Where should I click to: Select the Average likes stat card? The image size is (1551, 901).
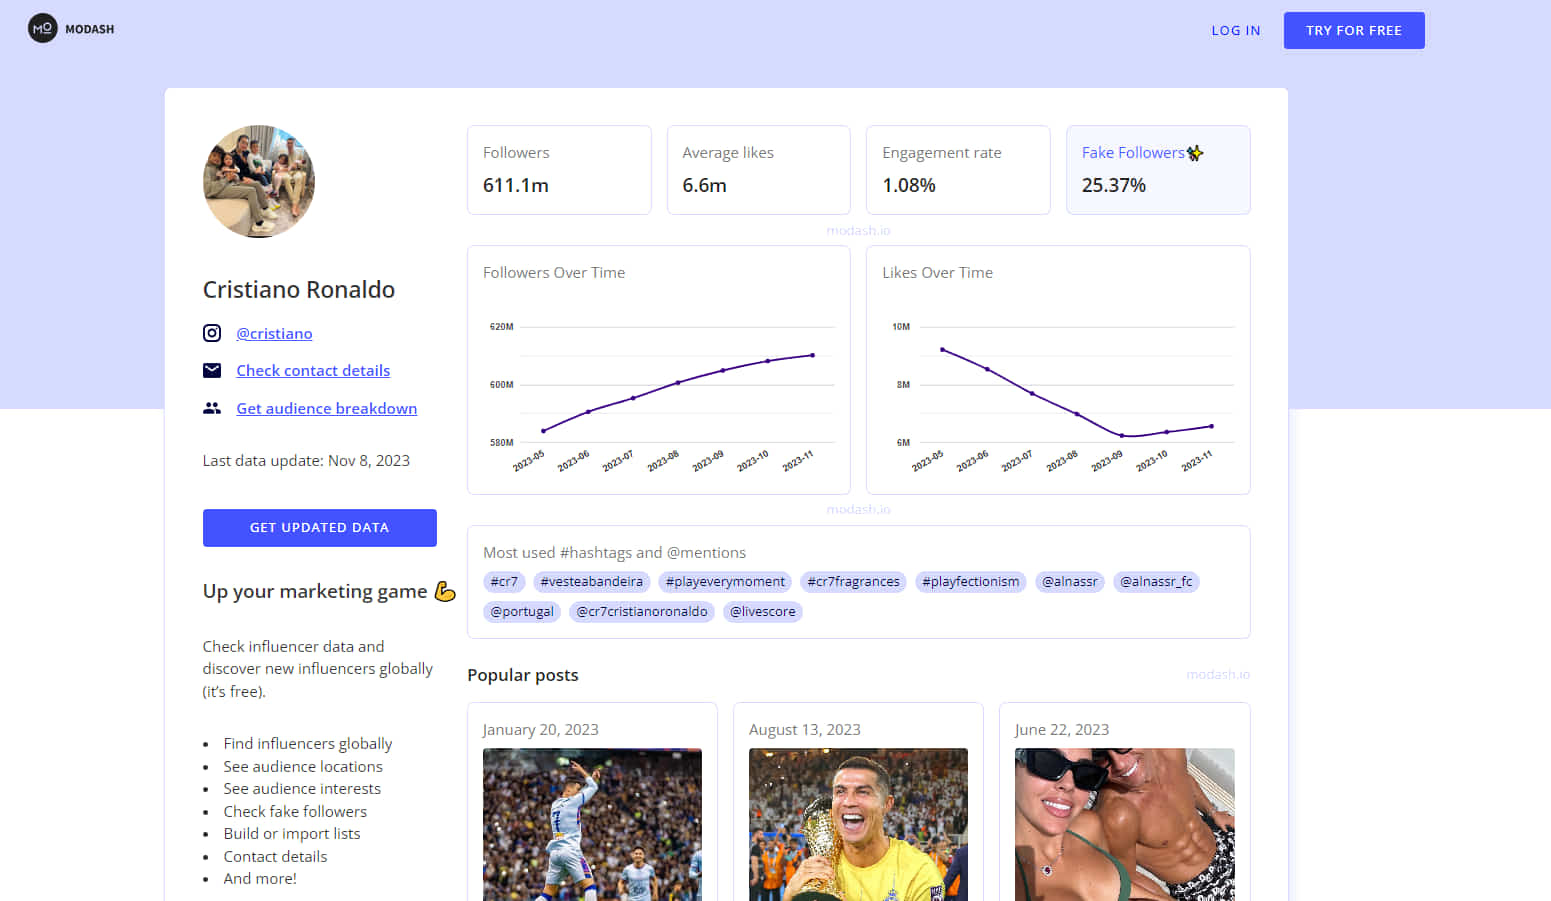[x=759, y=170]
